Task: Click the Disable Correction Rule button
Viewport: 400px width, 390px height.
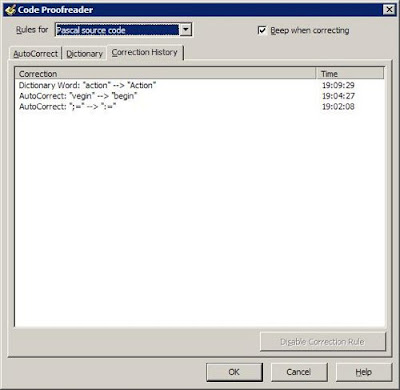Action: (x=323, y=342)
